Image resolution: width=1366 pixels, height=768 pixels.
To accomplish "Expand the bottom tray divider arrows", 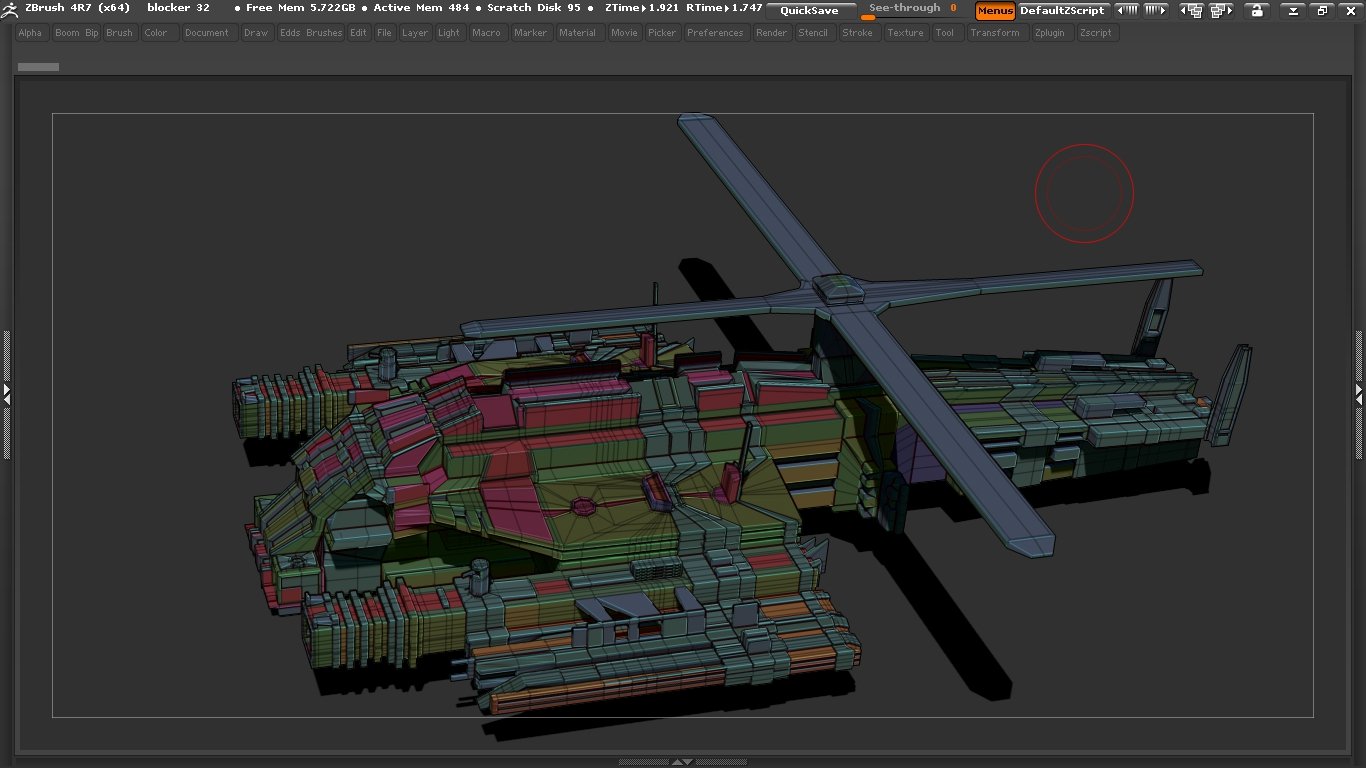I will click(x=682, y=762).
